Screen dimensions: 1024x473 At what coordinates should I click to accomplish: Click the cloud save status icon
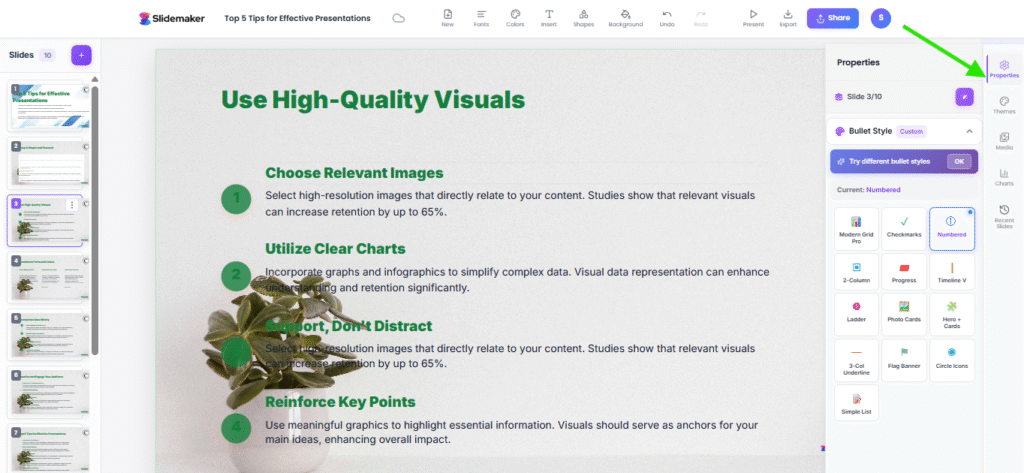399,18
